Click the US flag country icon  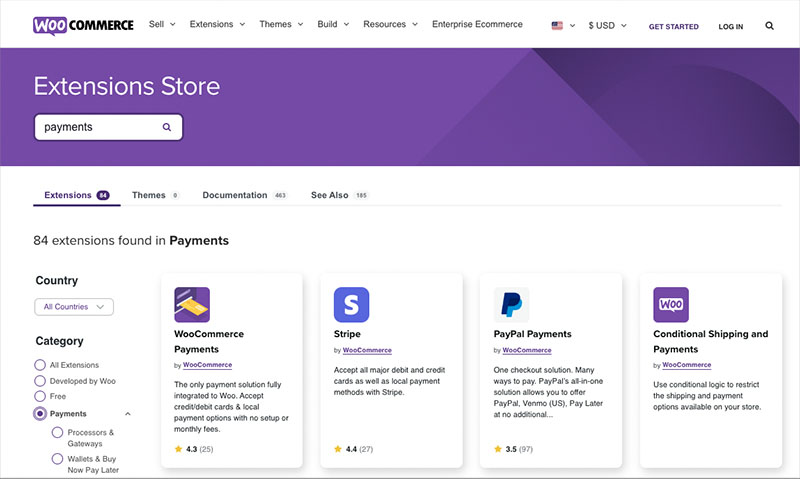click(557, 26)
